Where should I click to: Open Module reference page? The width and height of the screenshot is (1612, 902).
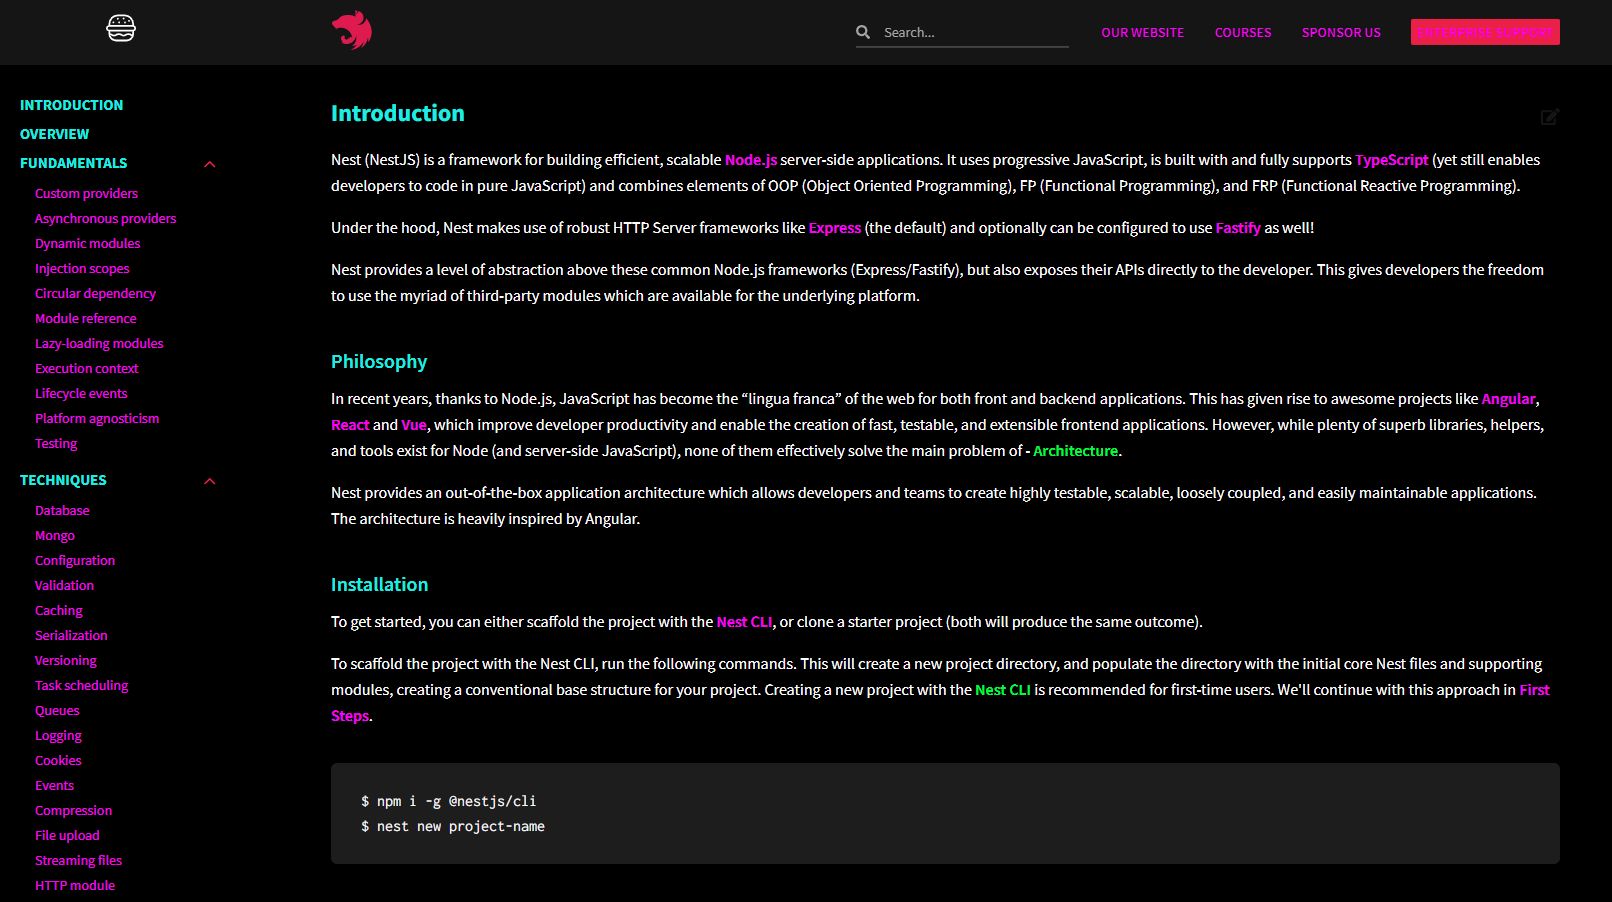point(86,318)
